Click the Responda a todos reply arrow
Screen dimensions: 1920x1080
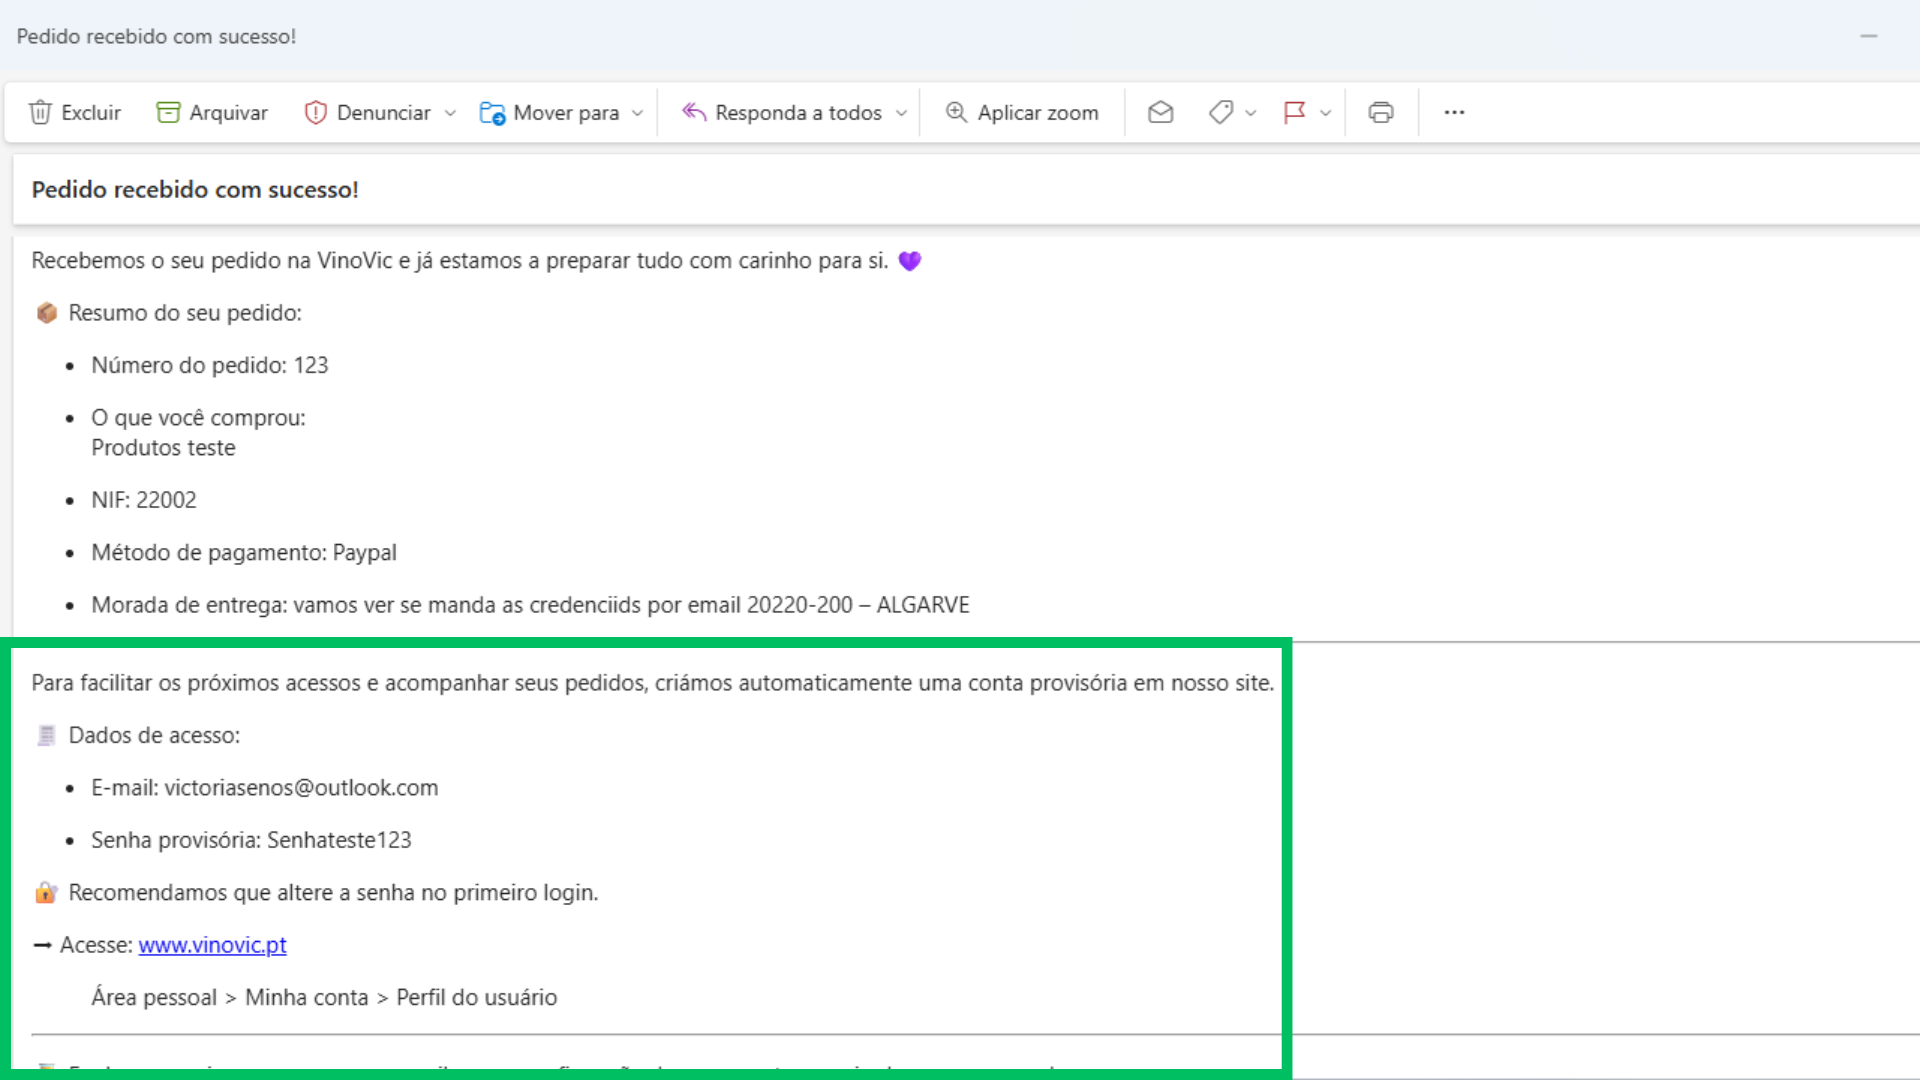694,112
